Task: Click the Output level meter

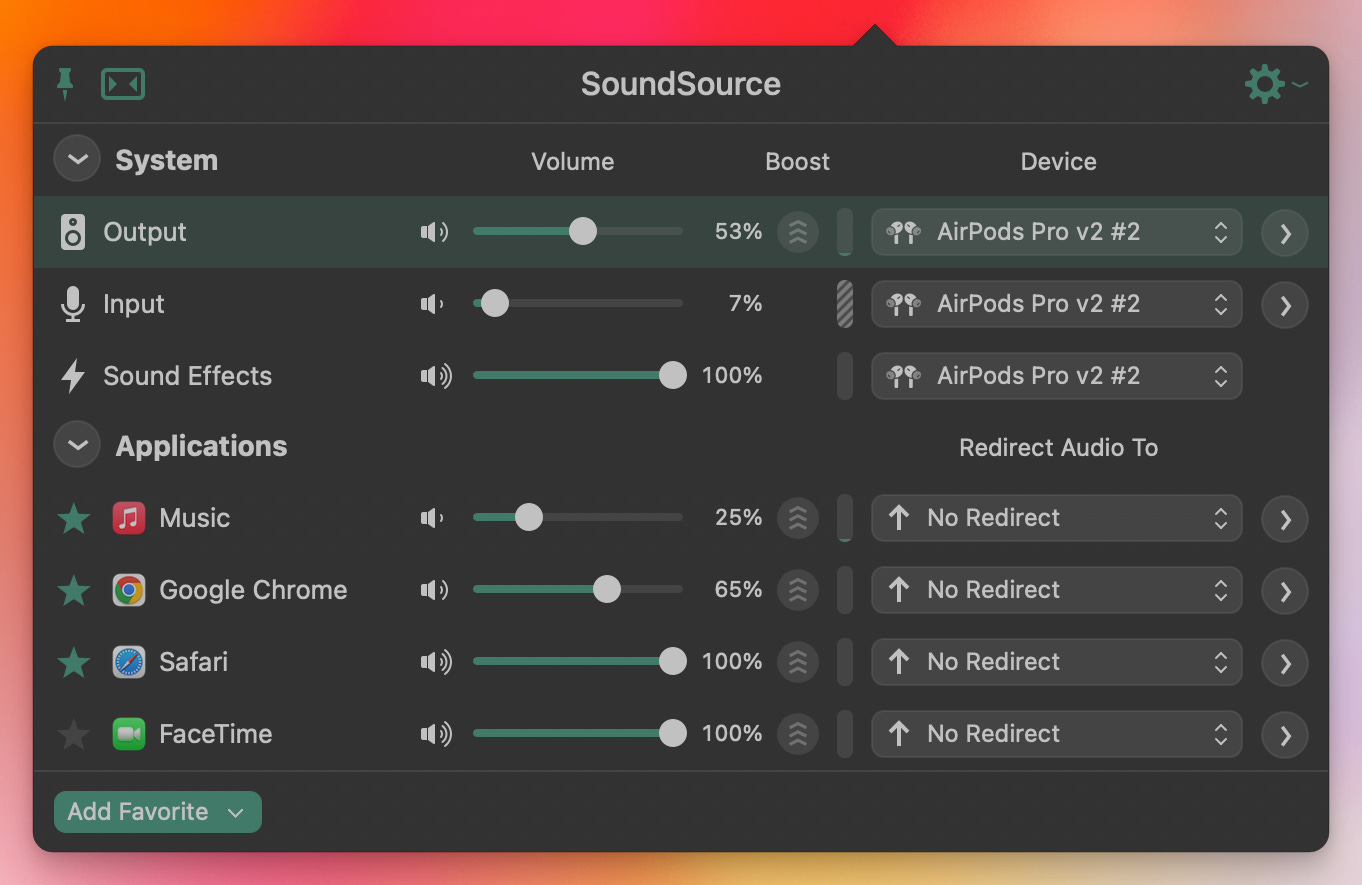Action: [x=845, y=232]
